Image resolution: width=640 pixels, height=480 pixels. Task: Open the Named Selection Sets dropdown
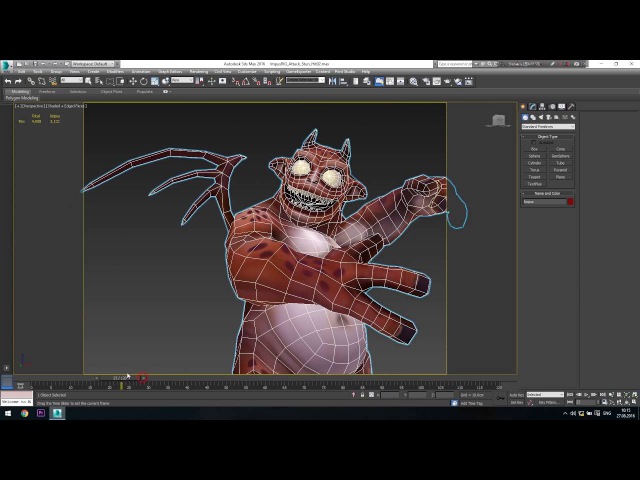coord(305,80)
